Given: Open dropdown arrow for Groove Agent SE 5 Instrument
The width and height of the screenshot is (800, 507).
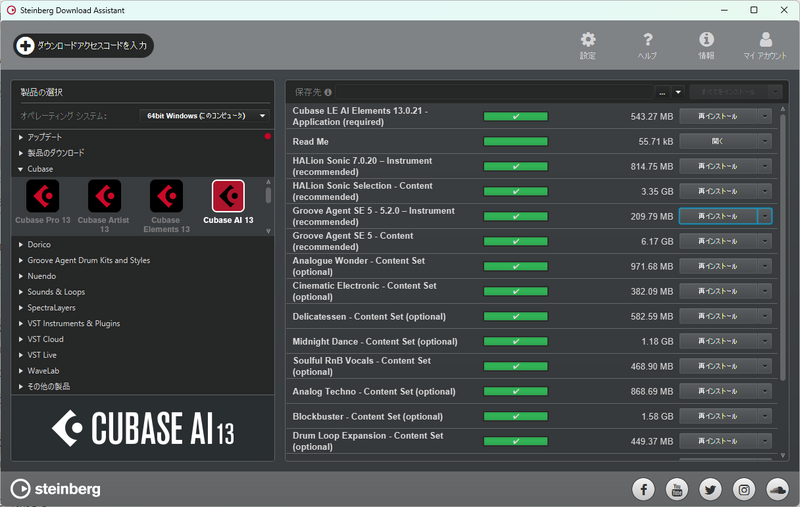Looking at the screenshot, I should pyautogui.click(x=765, y=216).
